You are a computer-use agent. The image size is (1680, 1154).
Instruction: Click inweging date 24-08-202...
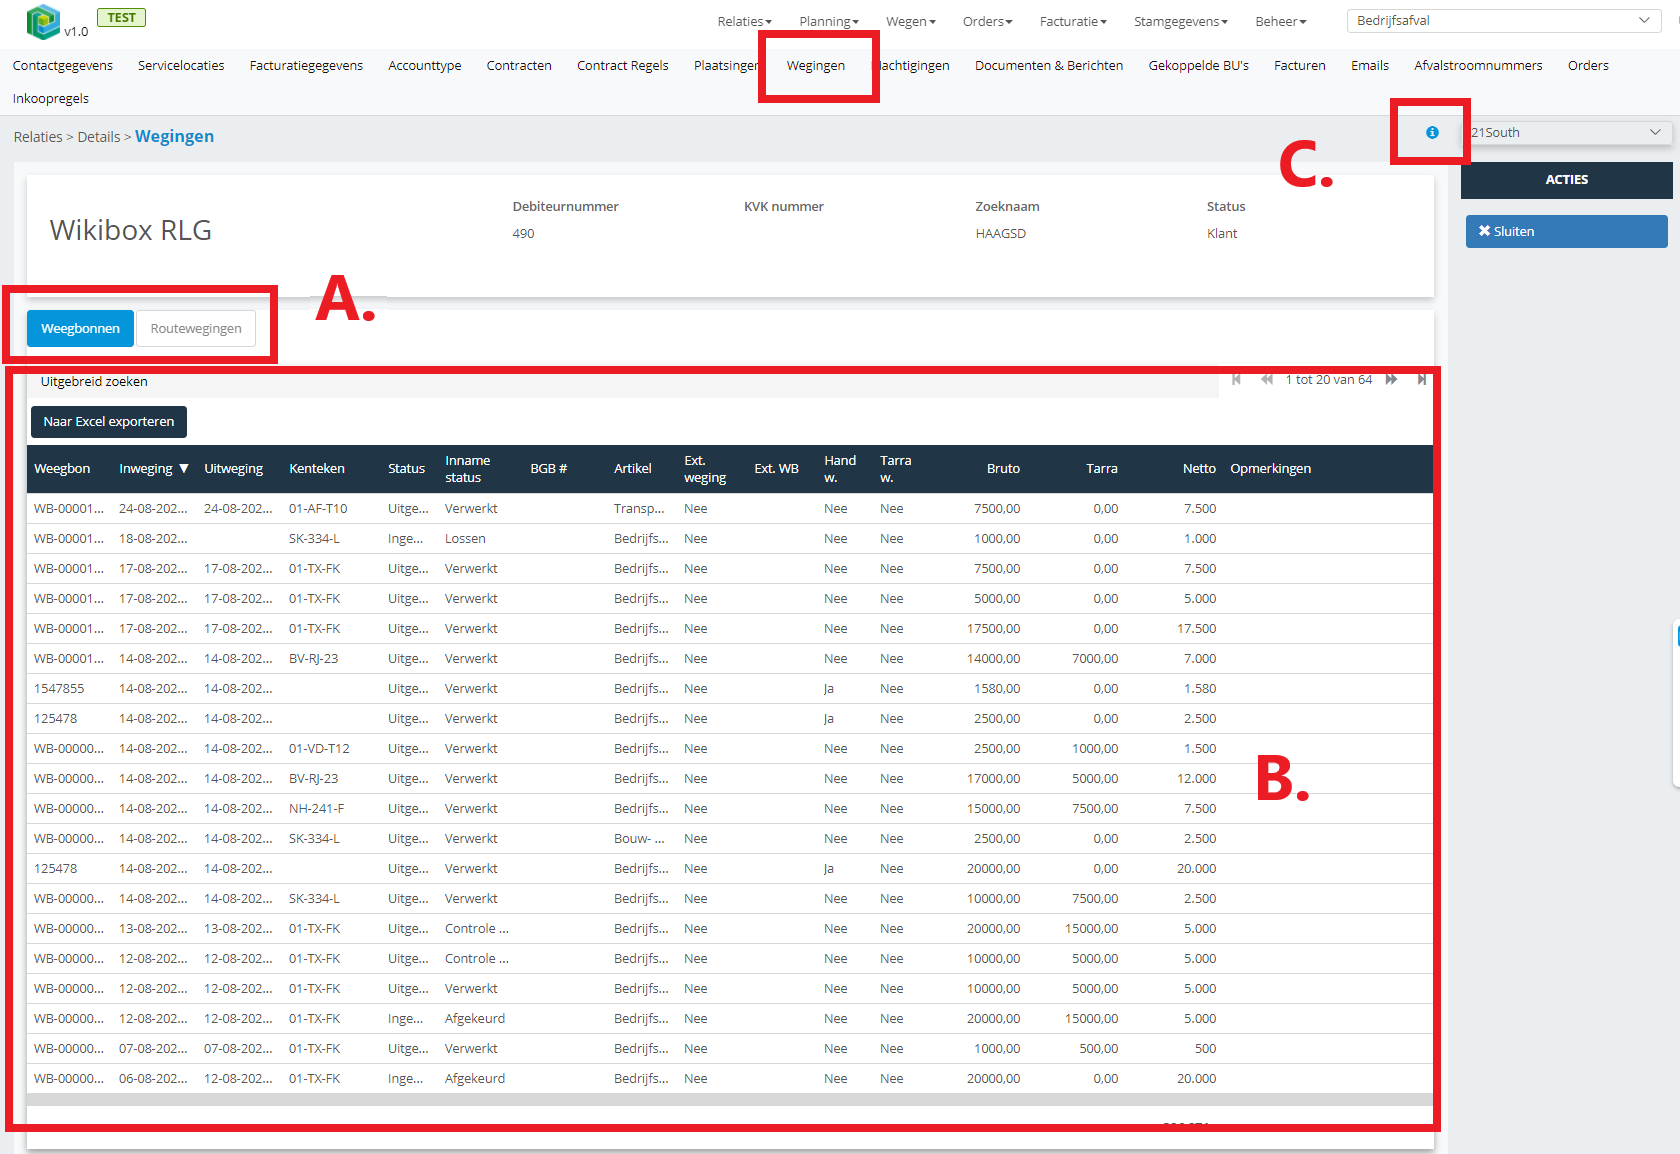point(153,508)
